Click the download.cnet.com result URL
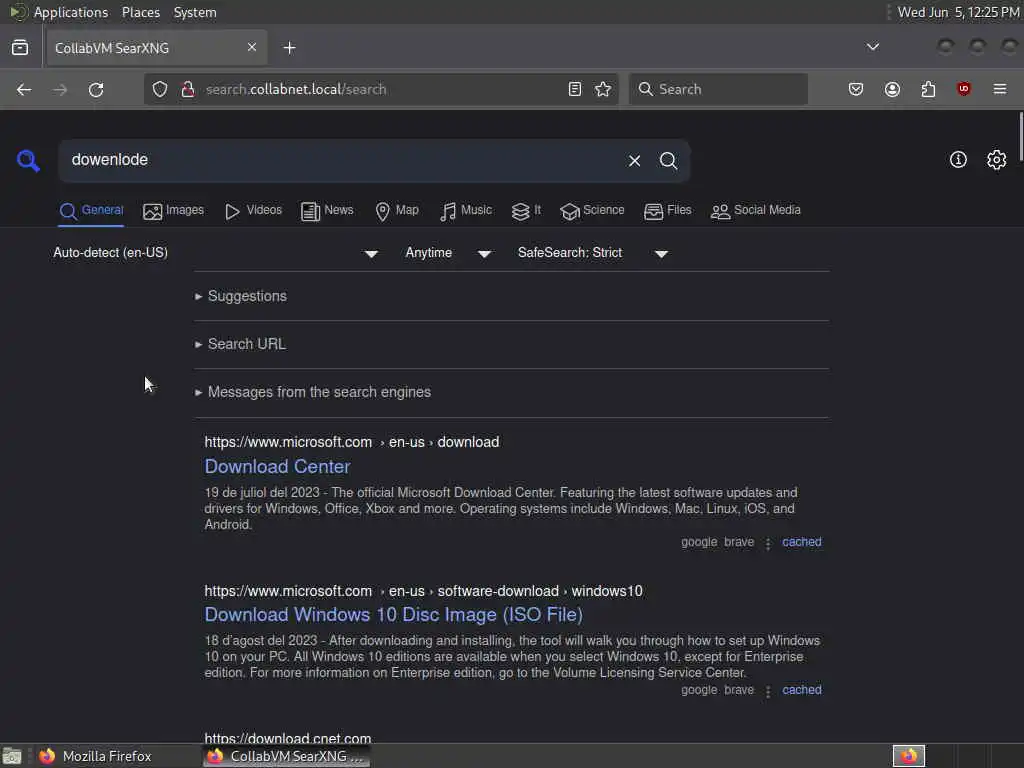Screen dimensions: 1024x768 click(287, 738)
